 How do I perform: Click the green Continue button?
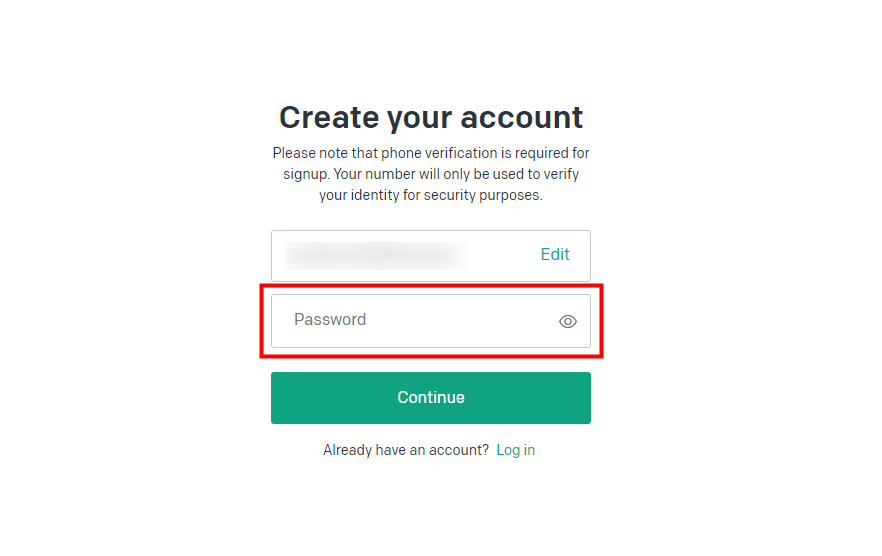coord(431,397)
